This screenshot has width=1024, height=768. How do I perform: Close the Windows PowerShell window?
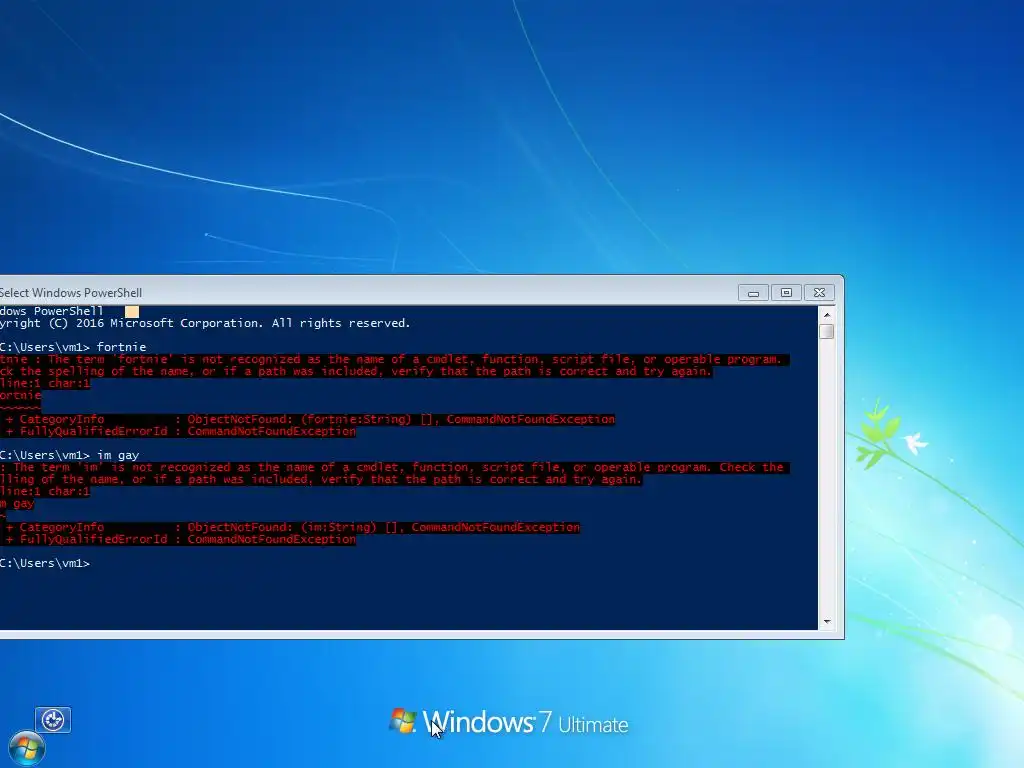(820, 293)
